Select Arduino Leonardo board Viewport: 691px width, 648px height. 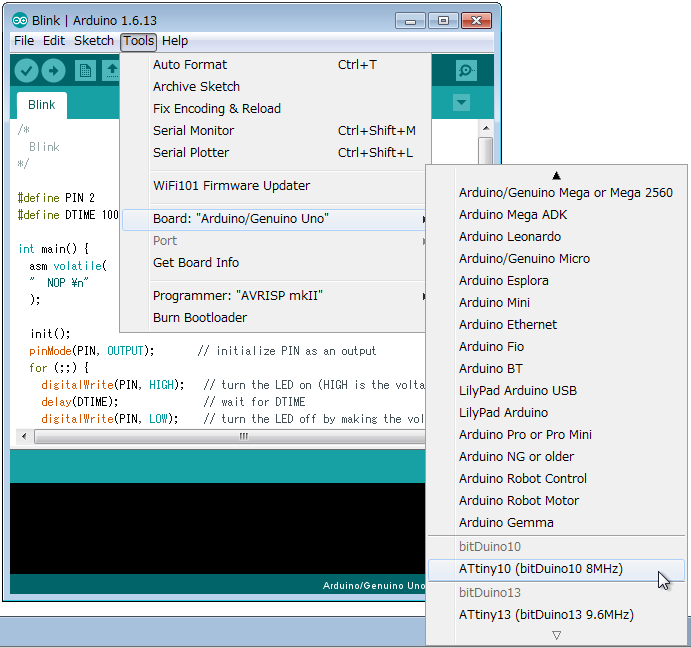click(557, 237)
